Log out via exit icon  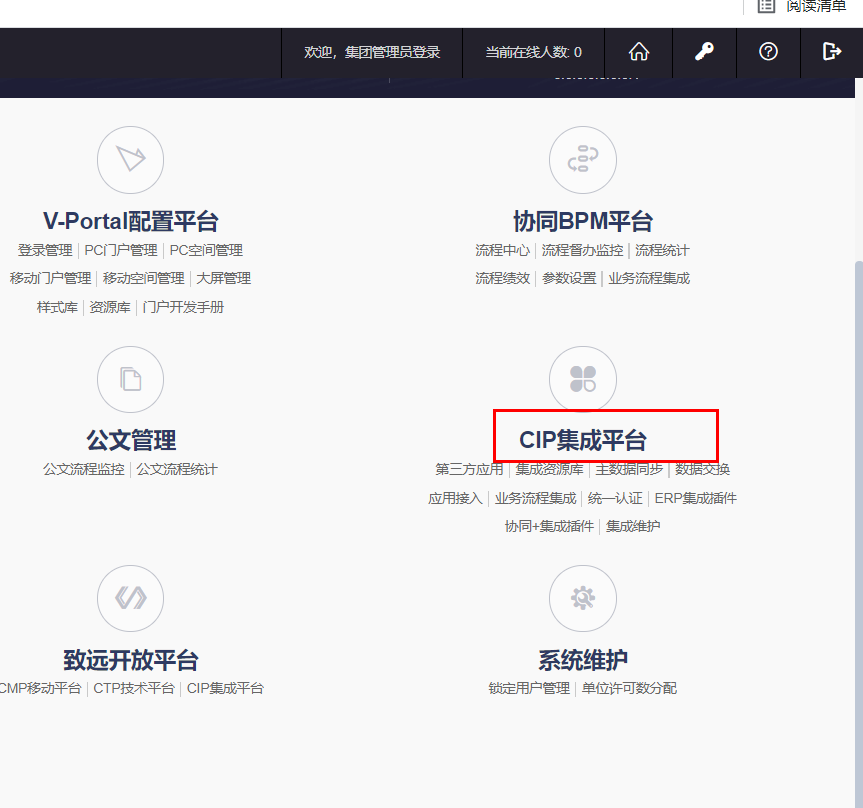pyautogui.click(x=832, y=52)
